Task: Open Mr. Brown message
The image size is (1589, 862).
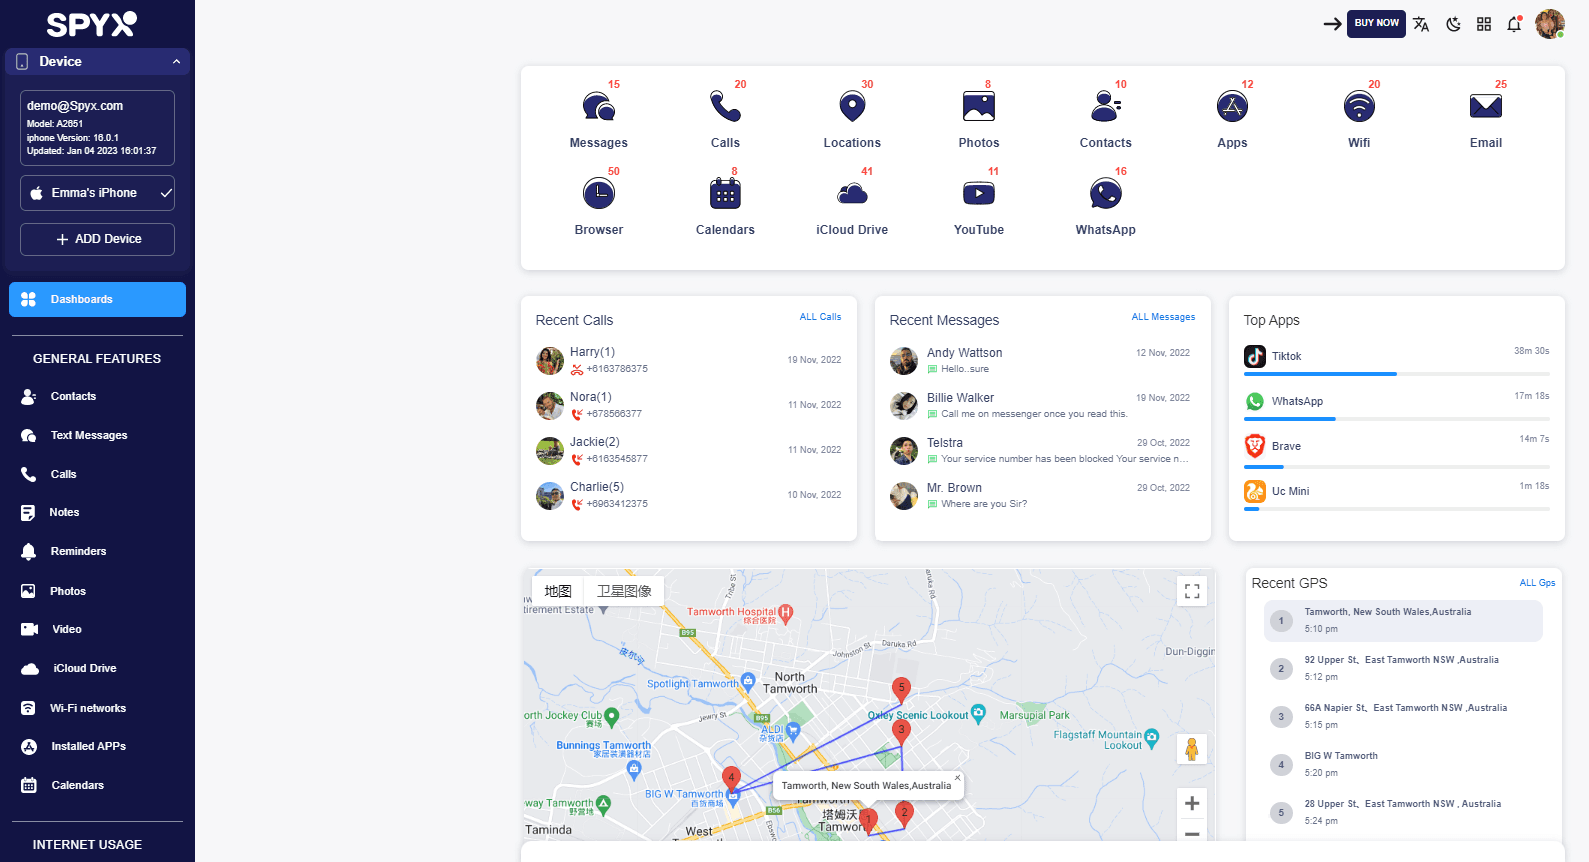Action: (x=1040, y=495)
